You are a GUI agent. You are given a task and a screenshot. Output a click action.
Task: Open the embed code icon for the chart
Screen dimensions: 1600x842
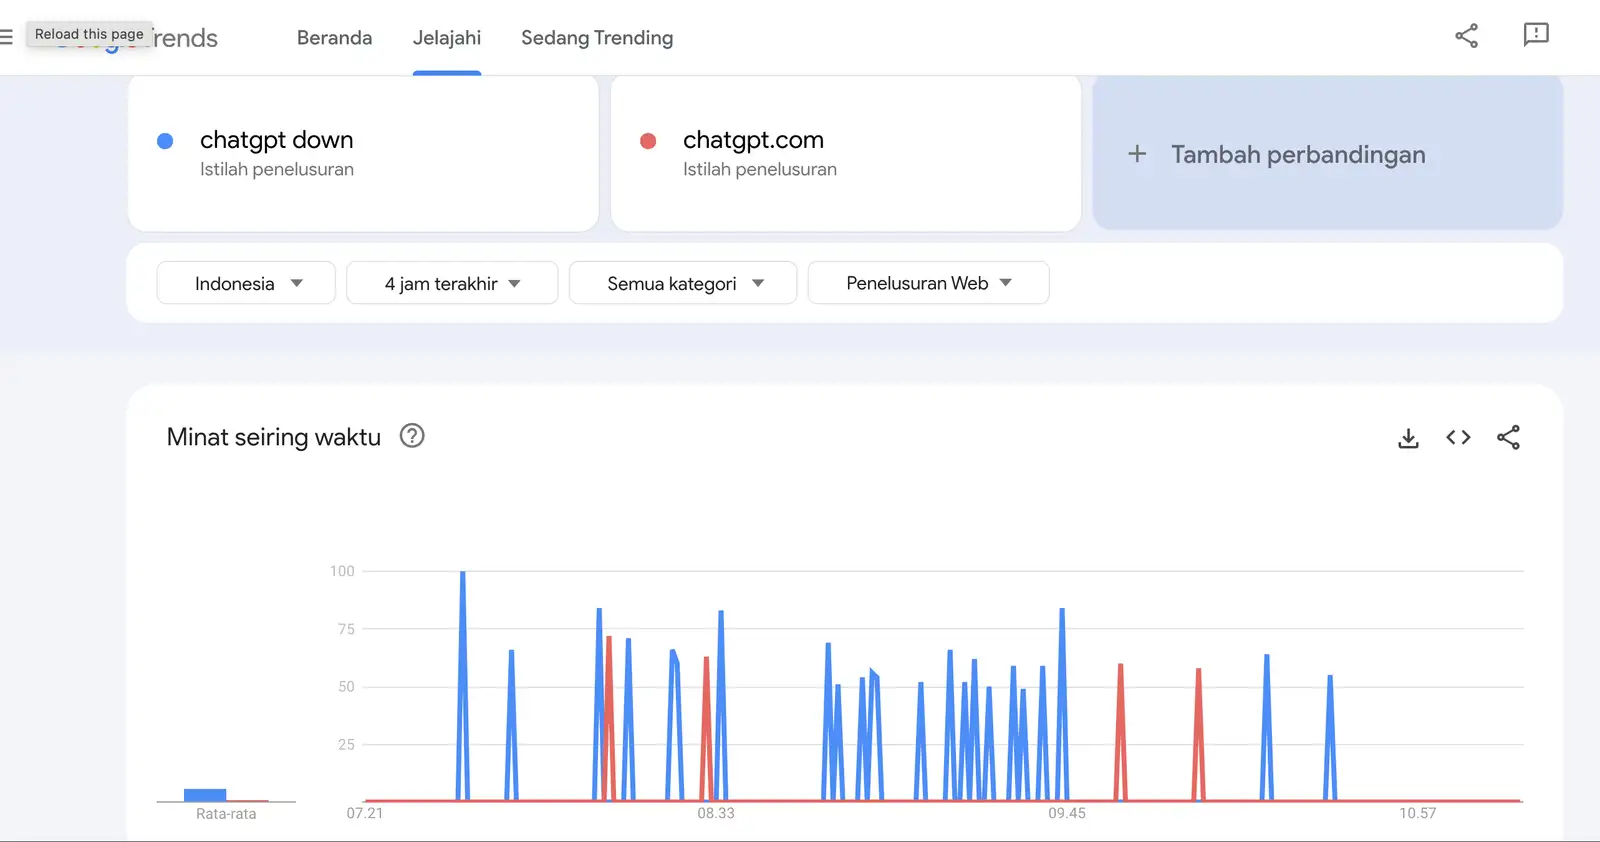click(x=1458, y=437)
